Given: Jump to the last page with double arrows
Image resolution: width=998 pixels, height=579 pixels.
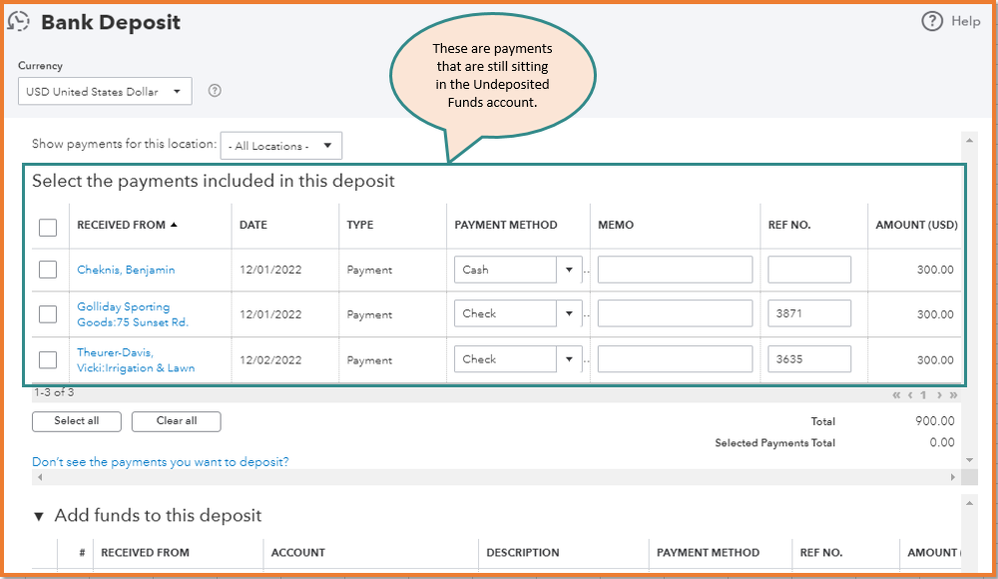Looking at the screenshot, I should click(952, 394).
